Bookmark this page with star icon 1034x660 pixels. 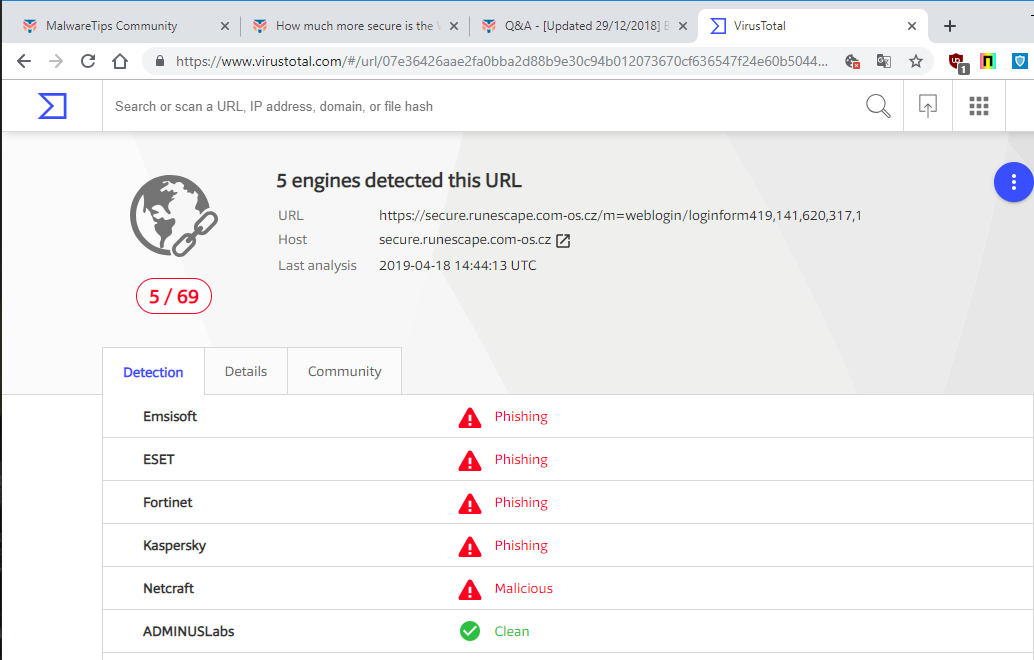click(x=916, y=61)
